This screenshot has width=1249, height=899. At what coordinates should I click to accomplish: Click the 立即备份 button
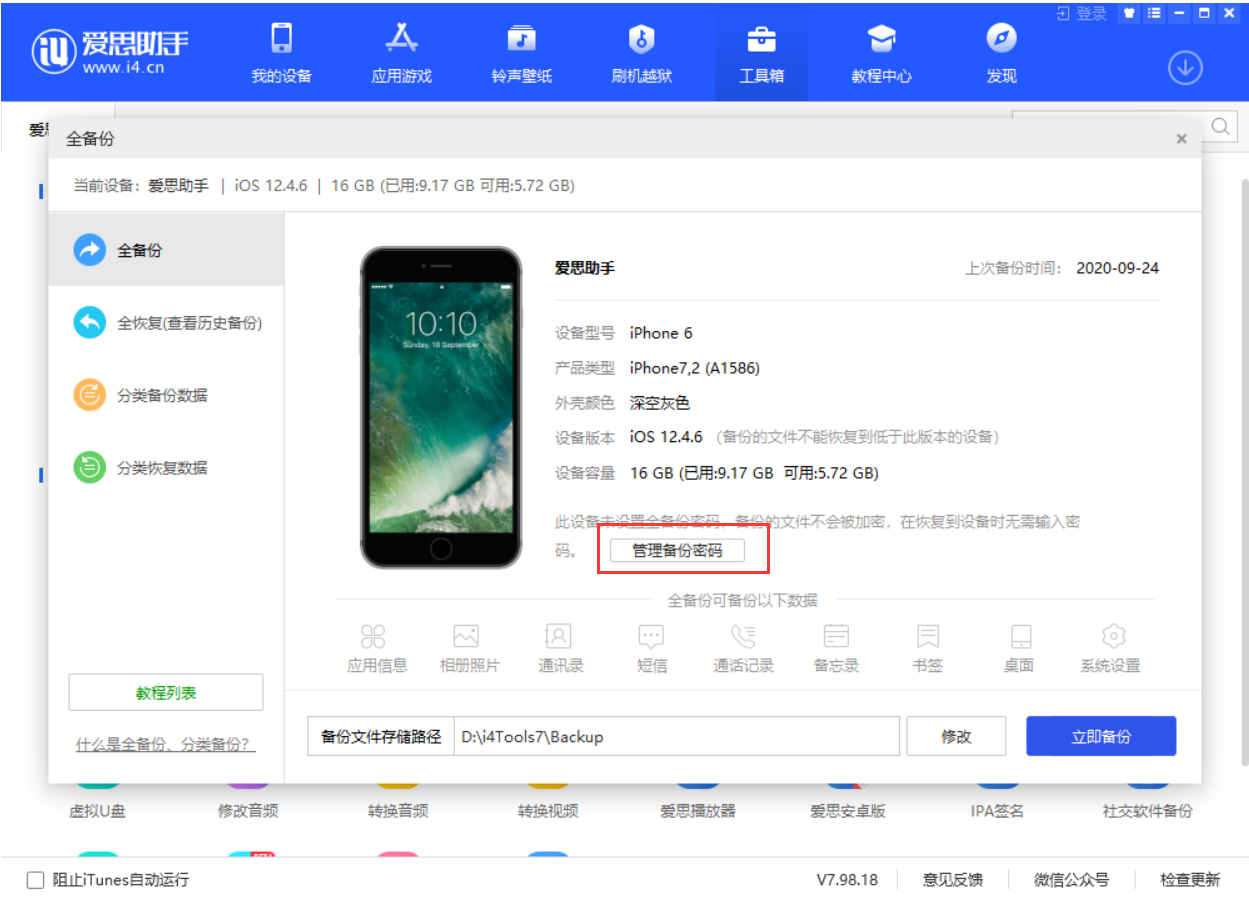point(1100,735)
